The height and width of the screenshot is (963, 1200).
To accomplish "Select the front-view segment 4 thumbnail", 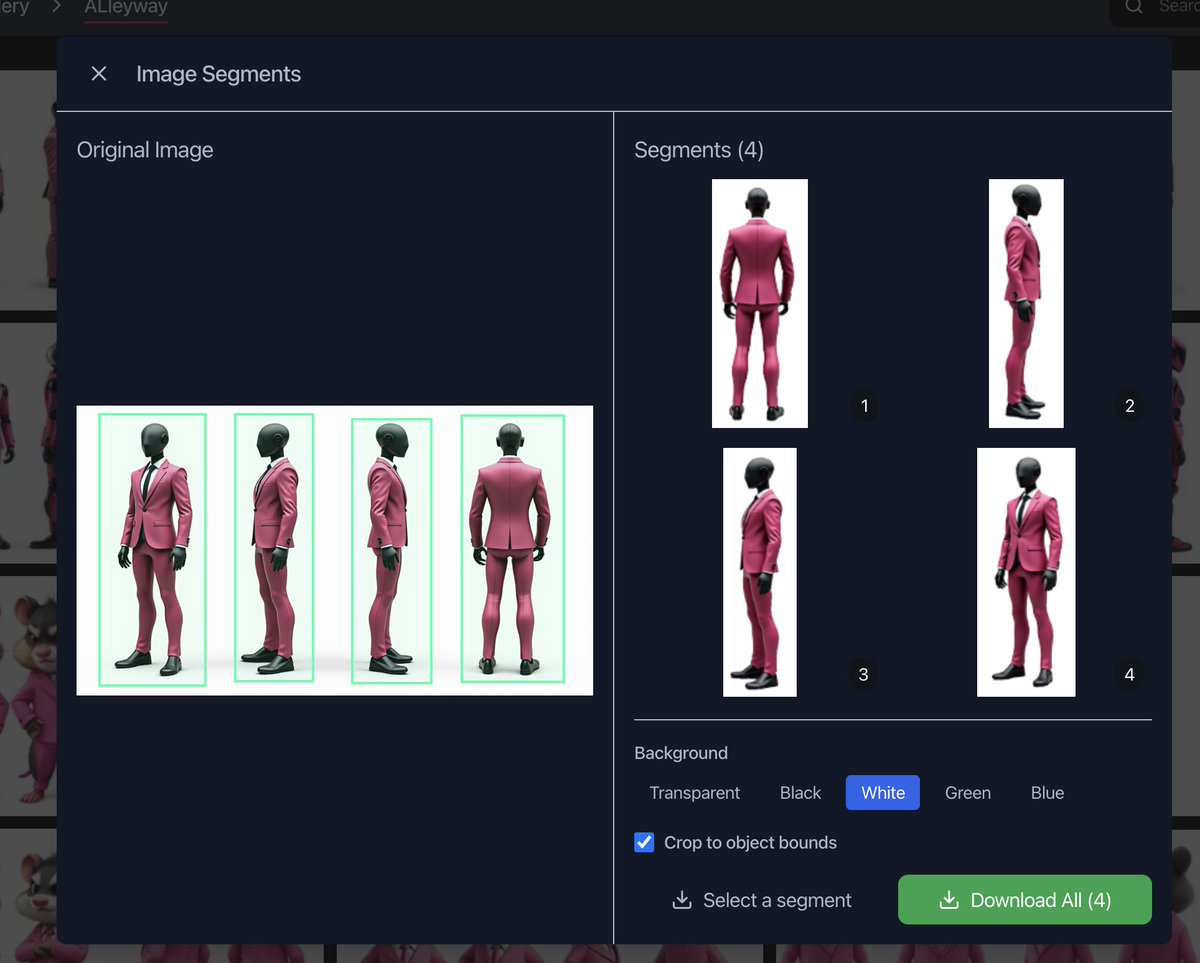I will (1026, 571).
